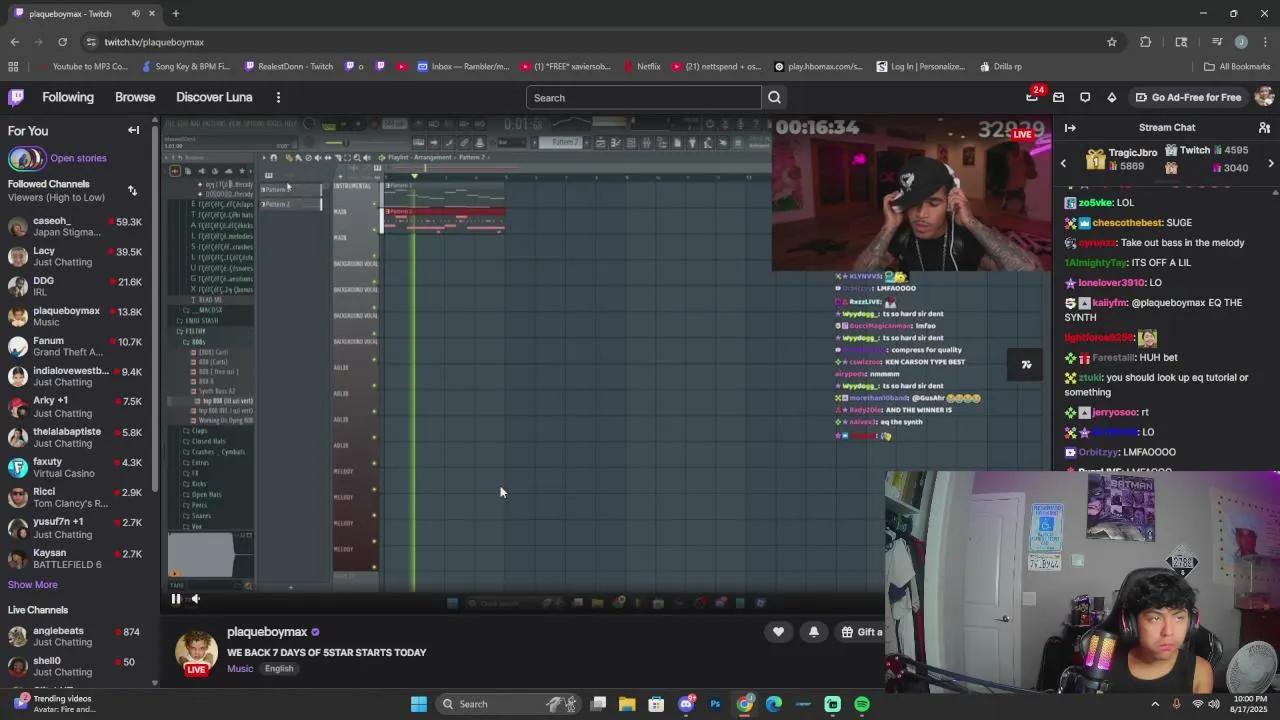Click the Twitch search magnifier button
The height and width of the screenshot is (720, 1280).
click(x=774, y=98)
